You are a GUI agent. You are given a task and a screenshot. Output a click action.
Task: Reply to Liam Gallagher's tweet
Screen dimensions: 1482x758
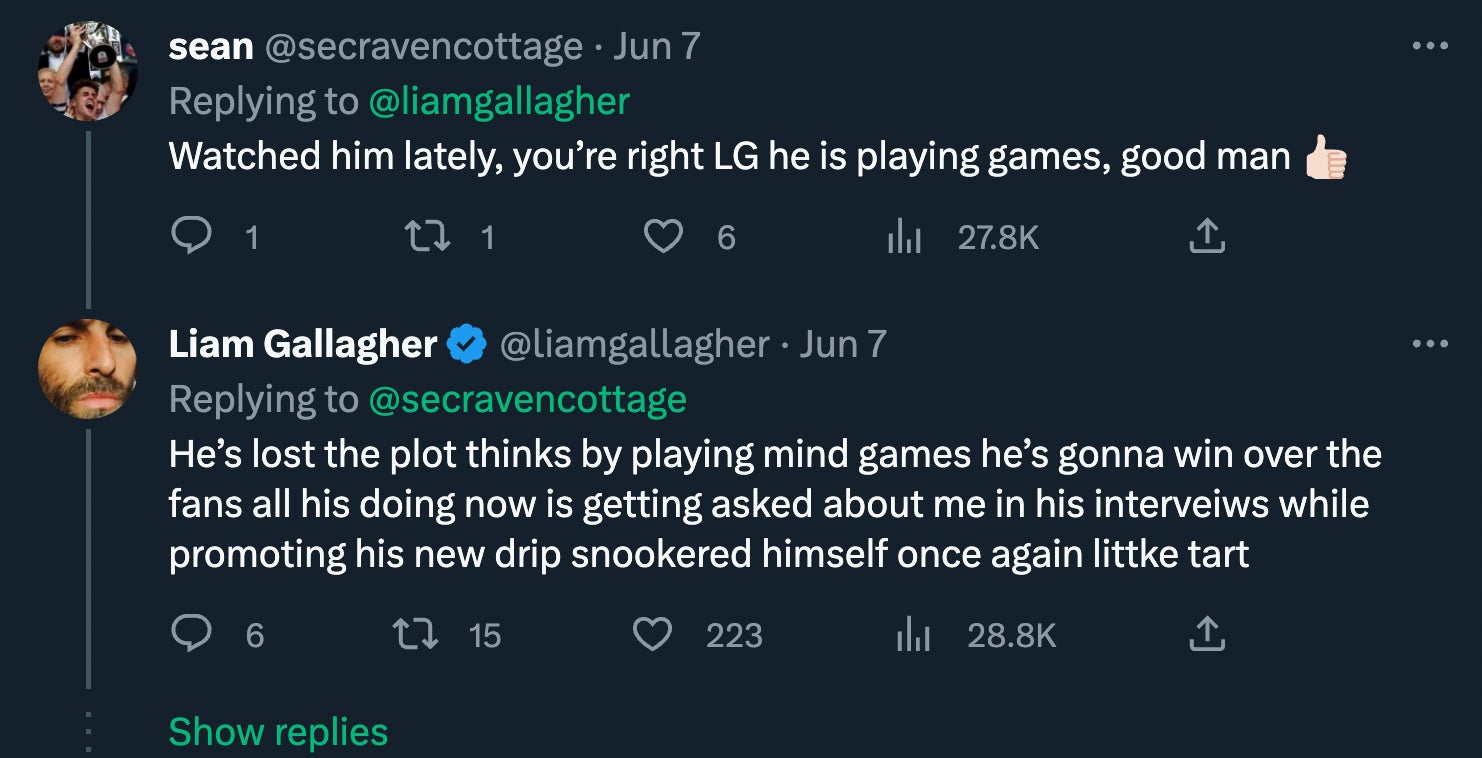pyautogui.click(x=190, y=634)
